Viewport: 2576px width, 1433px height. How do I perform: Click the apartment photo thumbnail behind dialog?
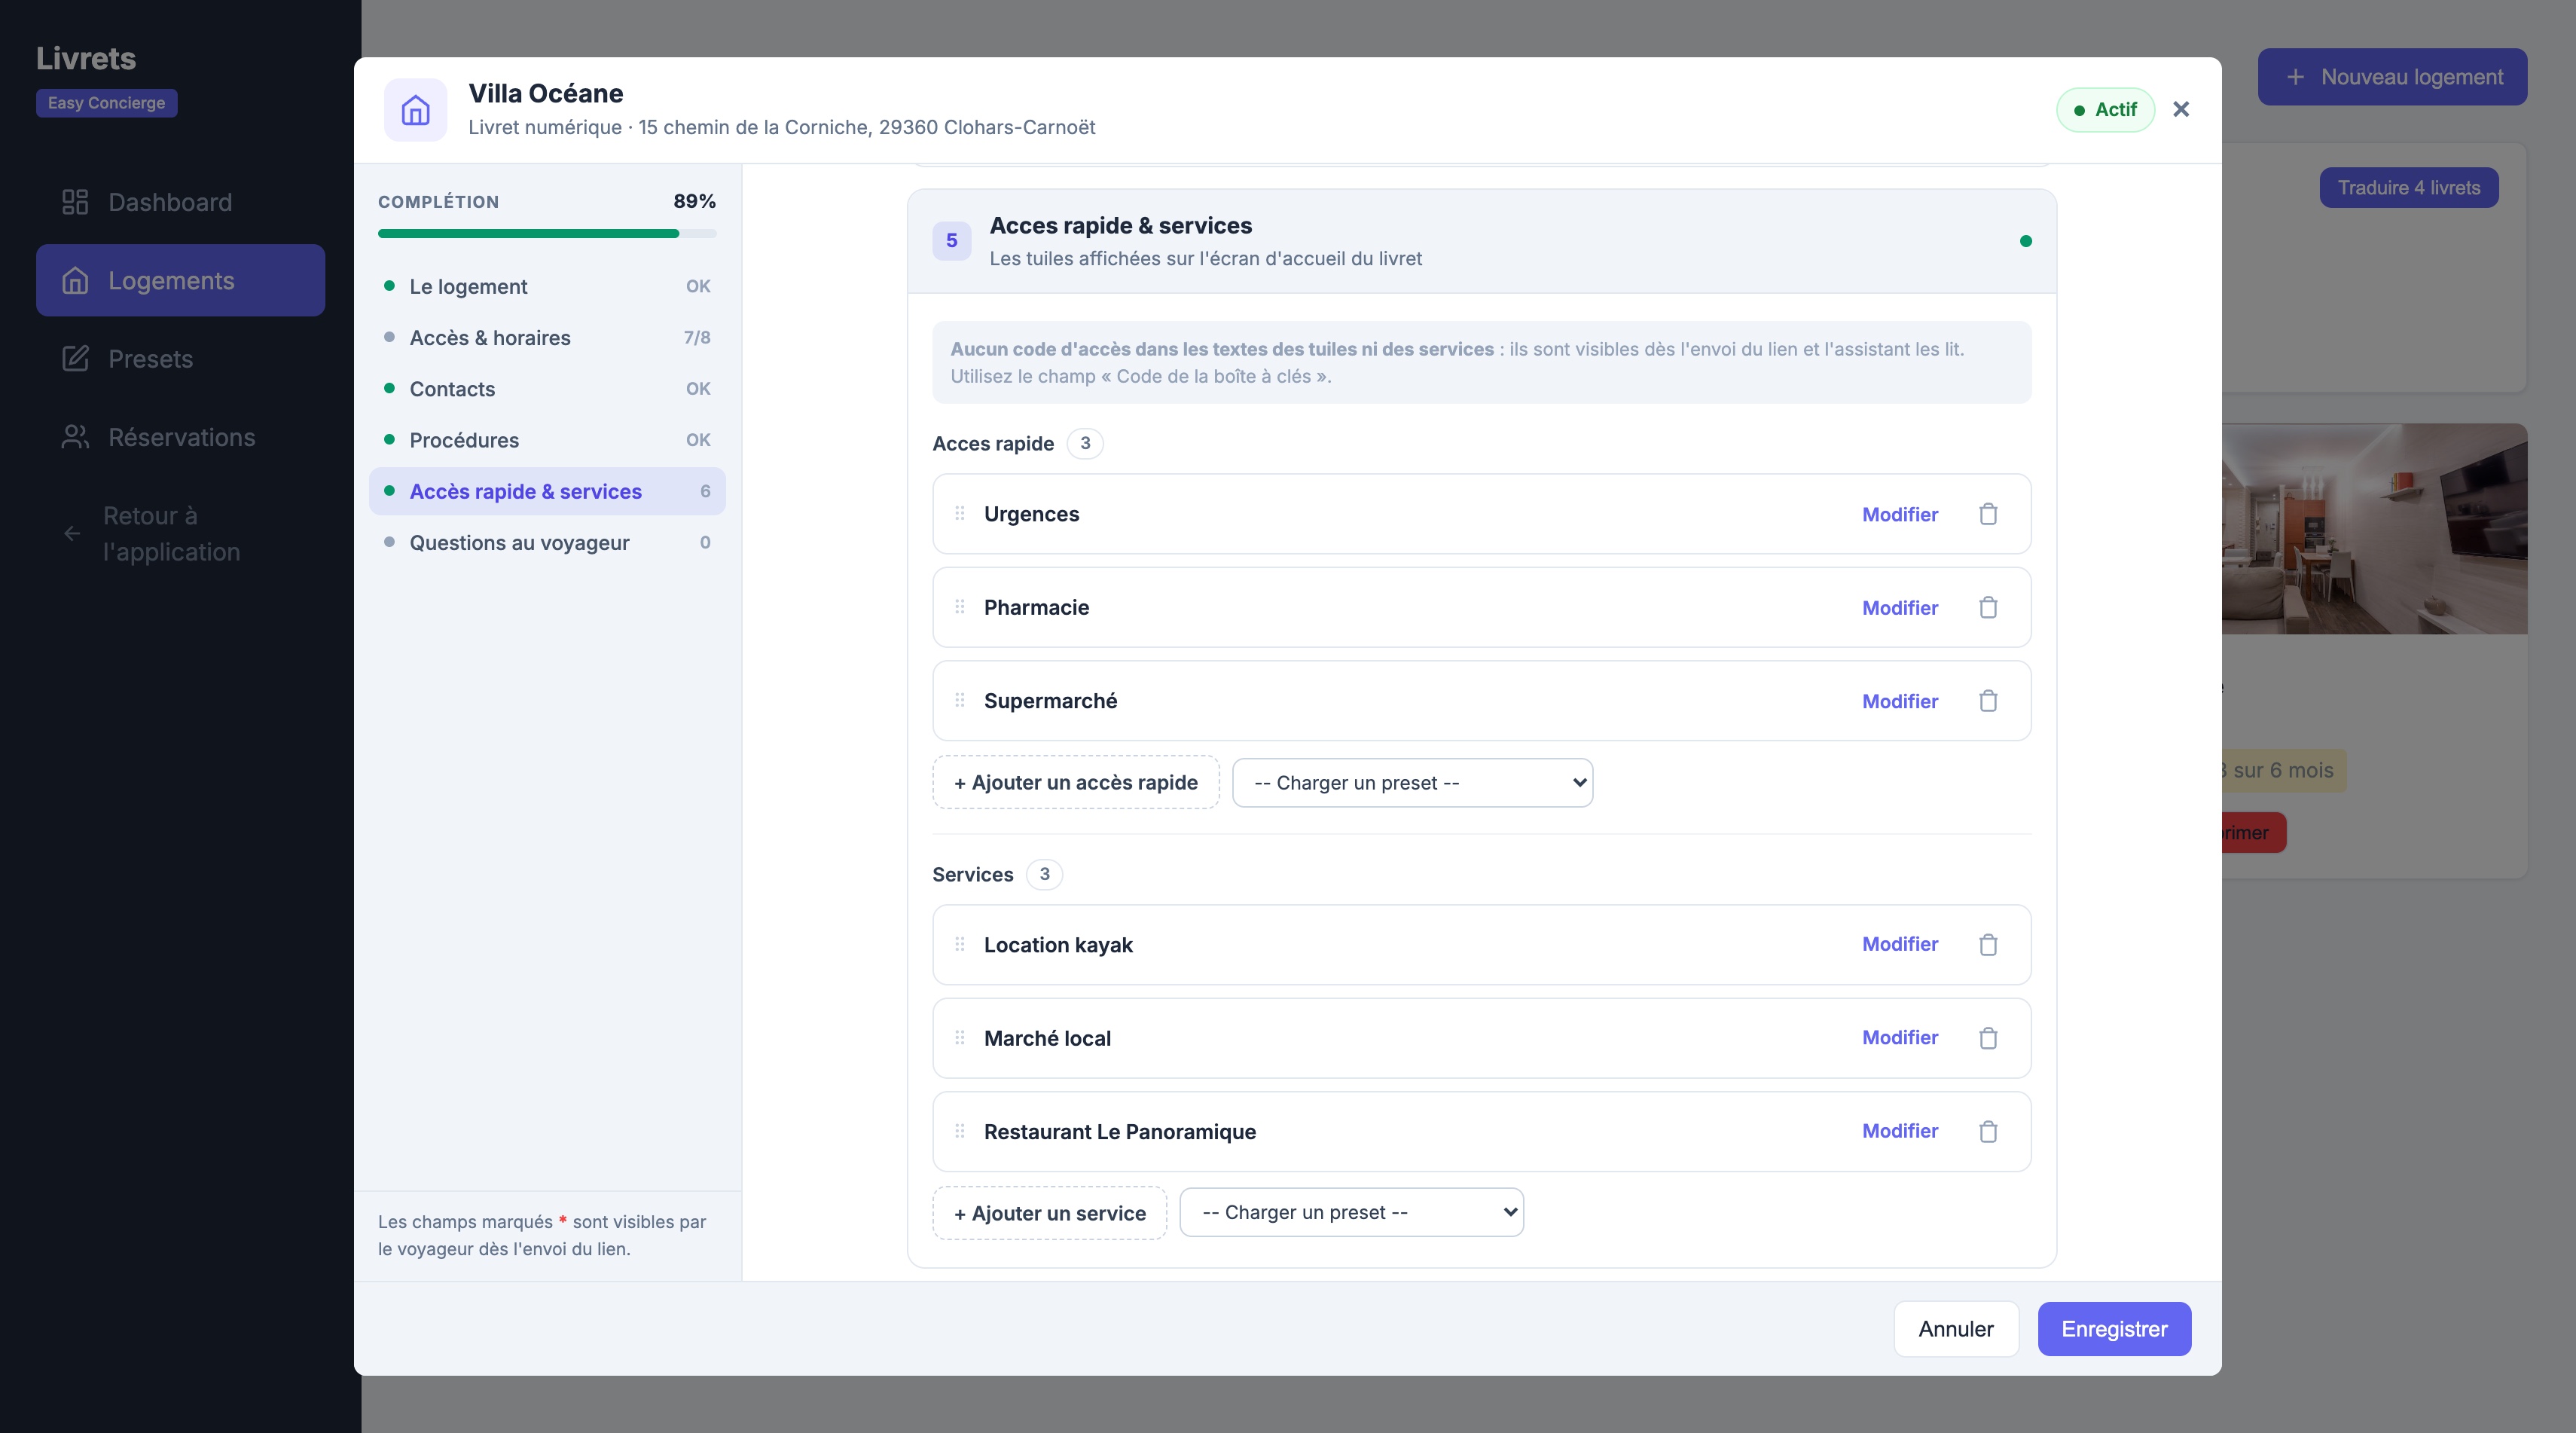tap(2374, 528)
